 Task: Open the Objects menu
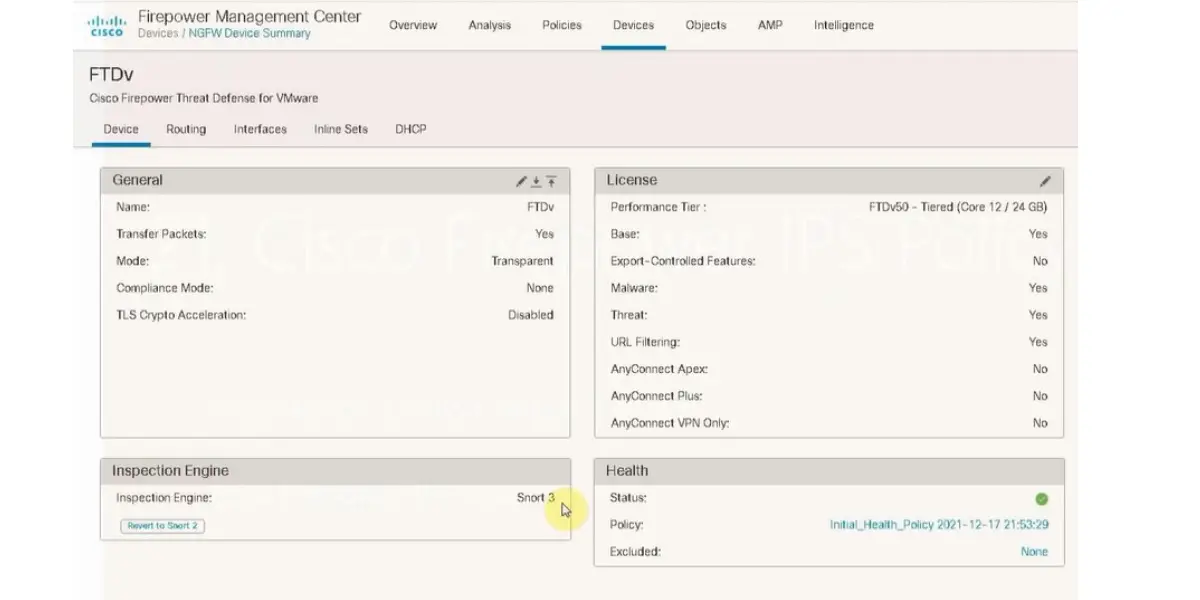coord(706,25)
